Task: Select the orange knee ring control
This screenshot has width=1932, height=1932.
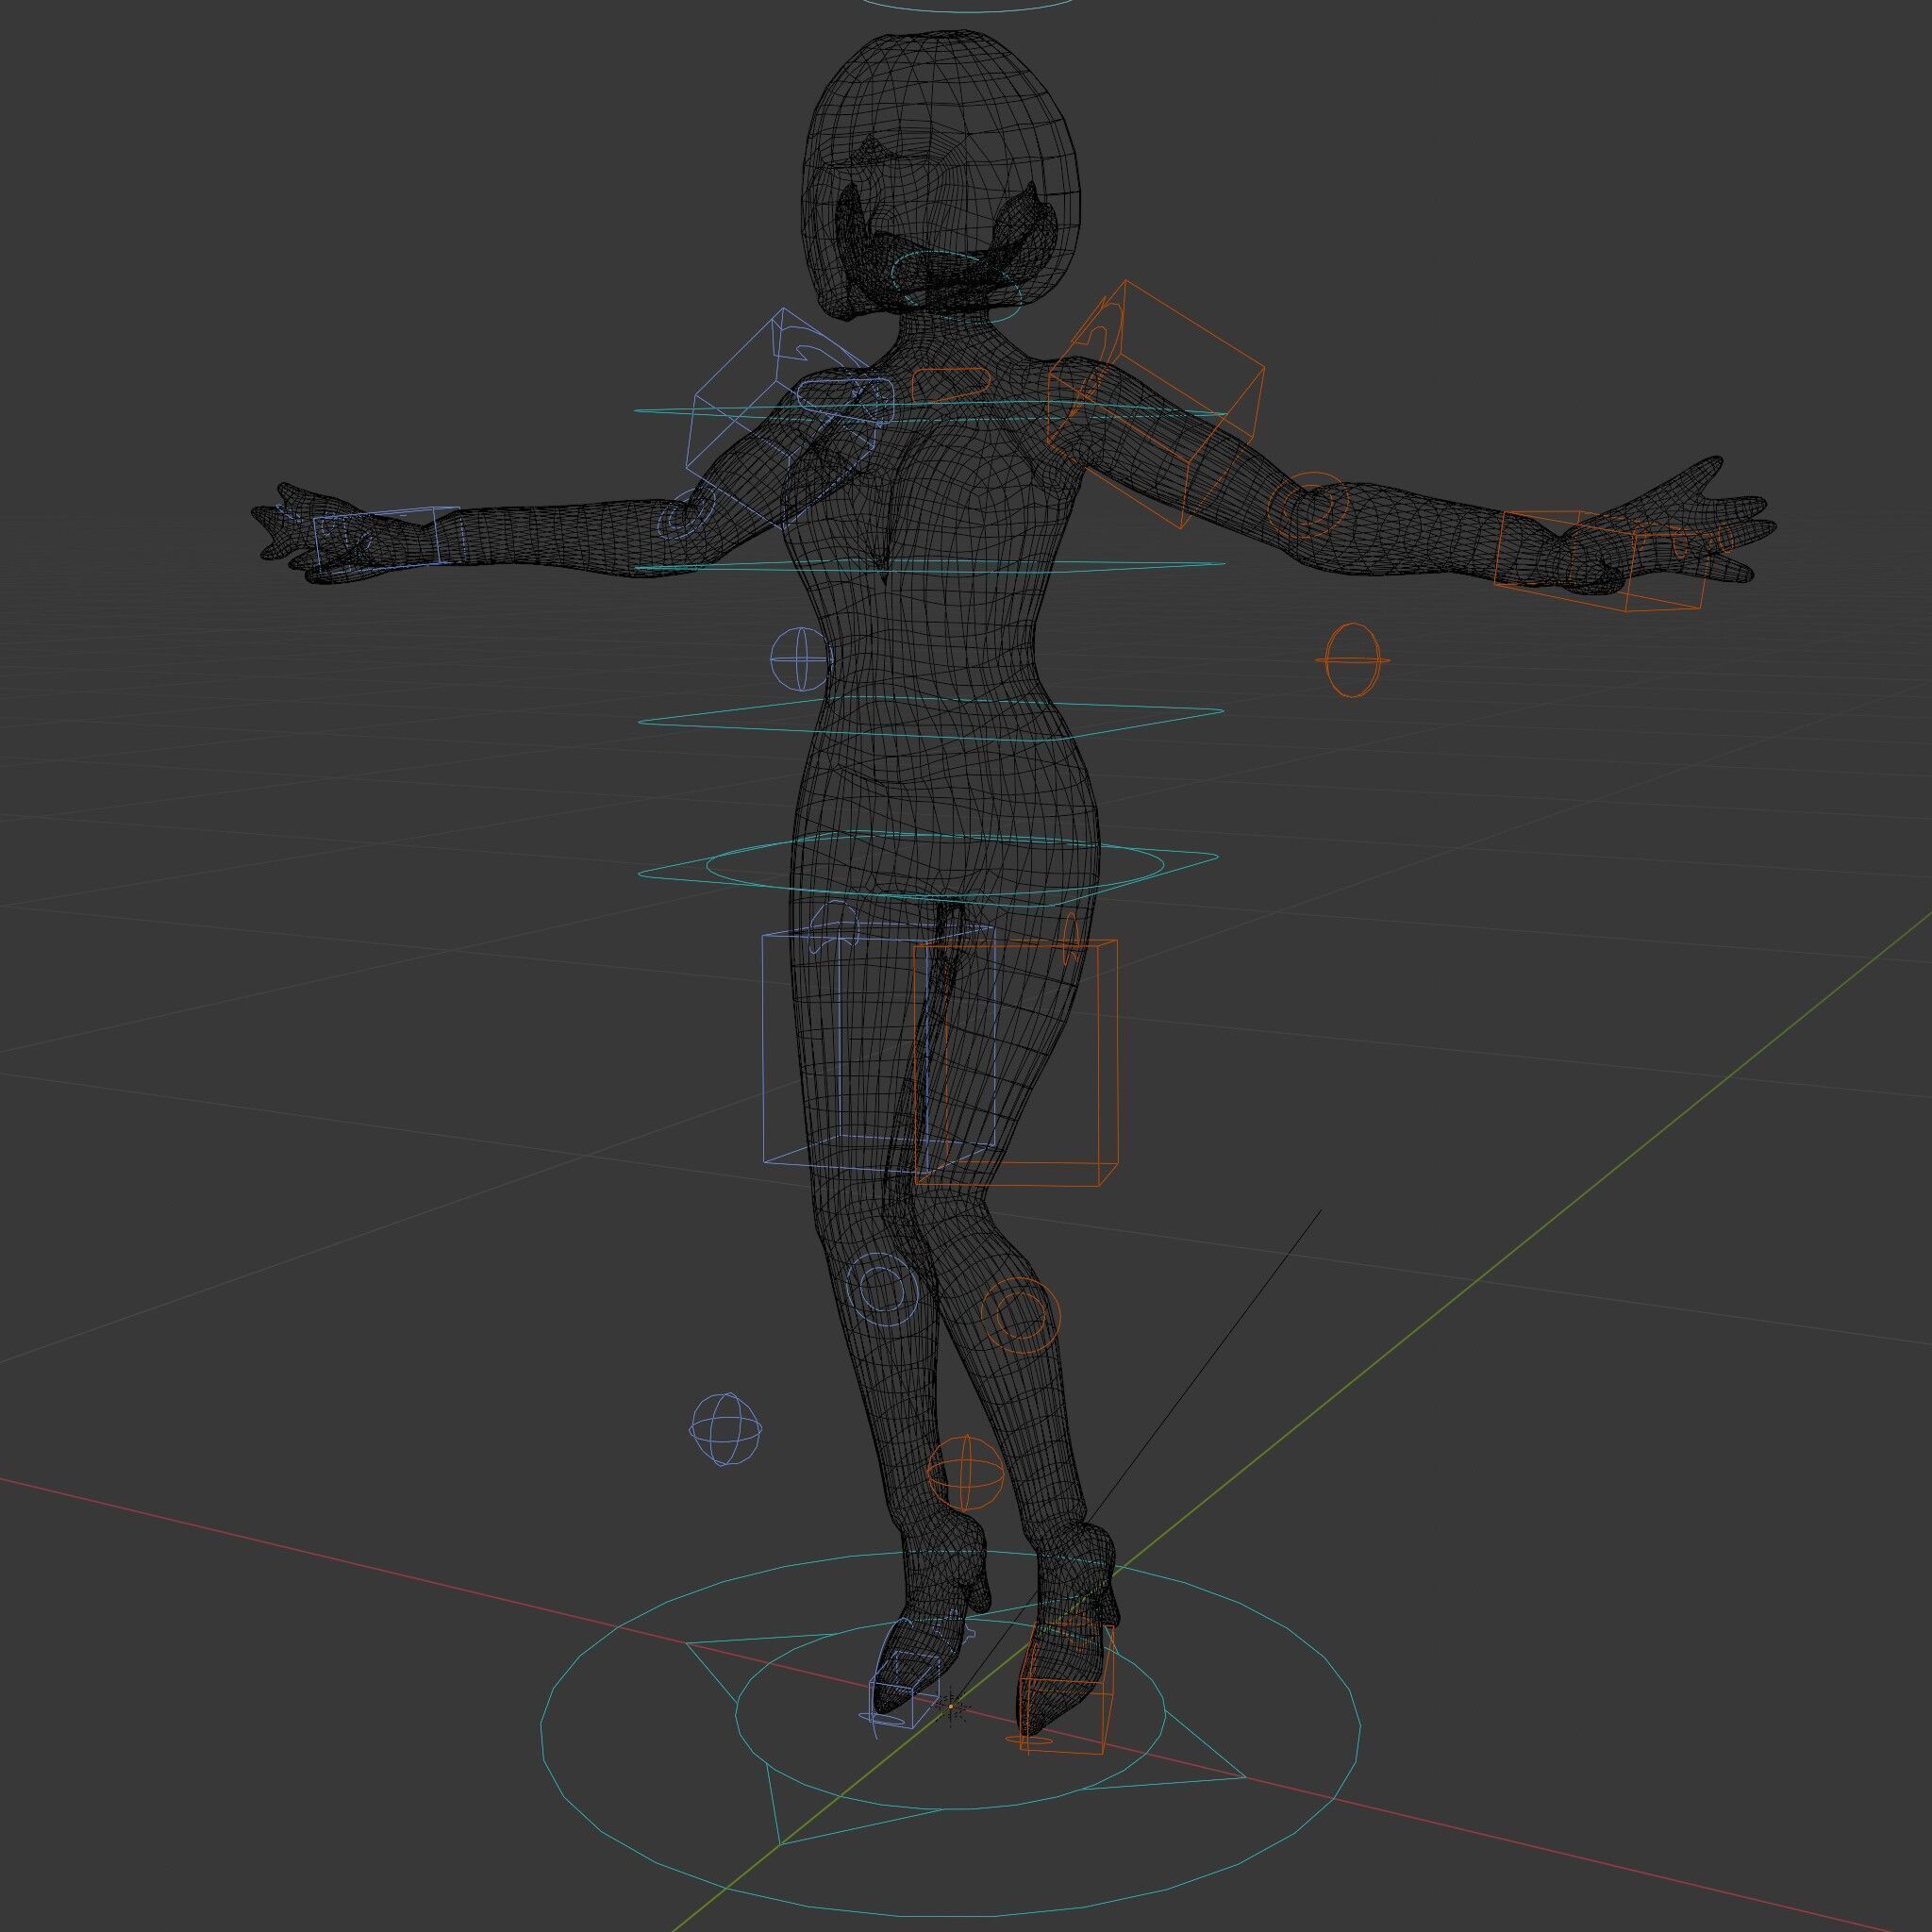Action: [x=1019, y=1314]
